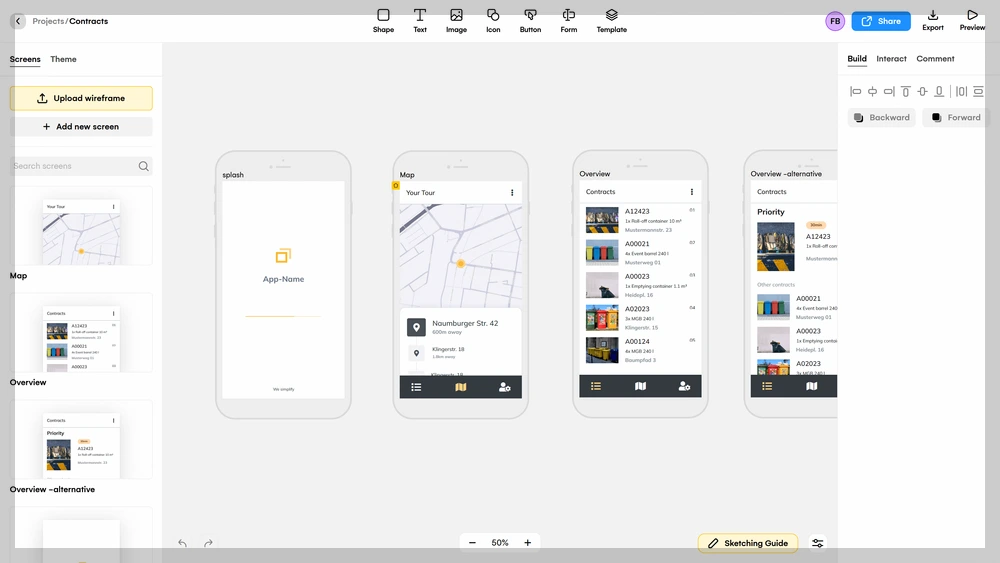Switch to the Build tab

click(x=857, y=59)
